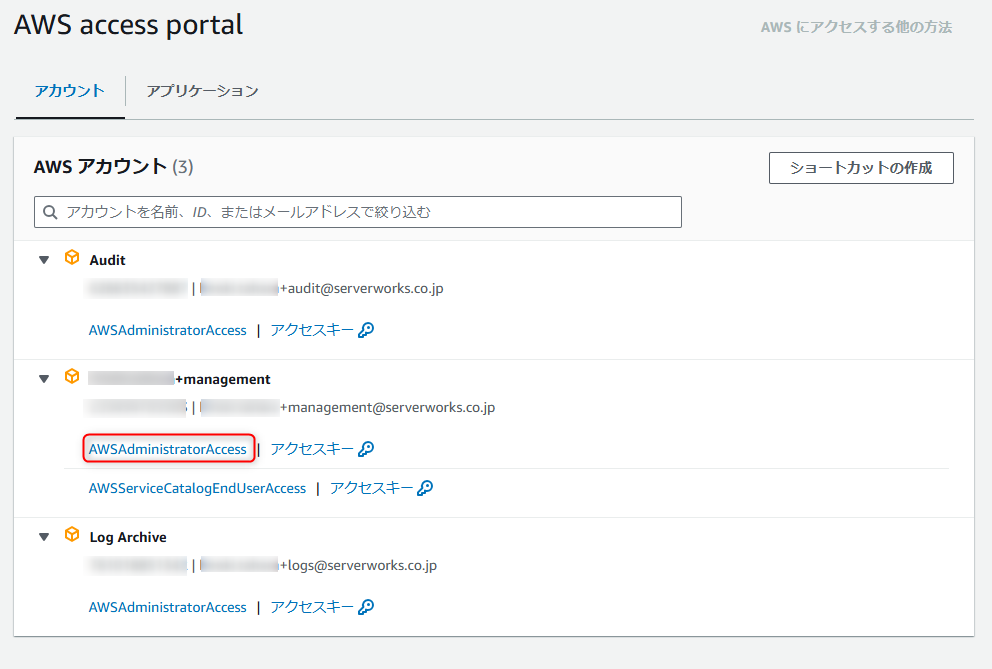Click the ショートカットの作成 button
Viewport: 992px width, 669px height.
(x=861, y=168)
